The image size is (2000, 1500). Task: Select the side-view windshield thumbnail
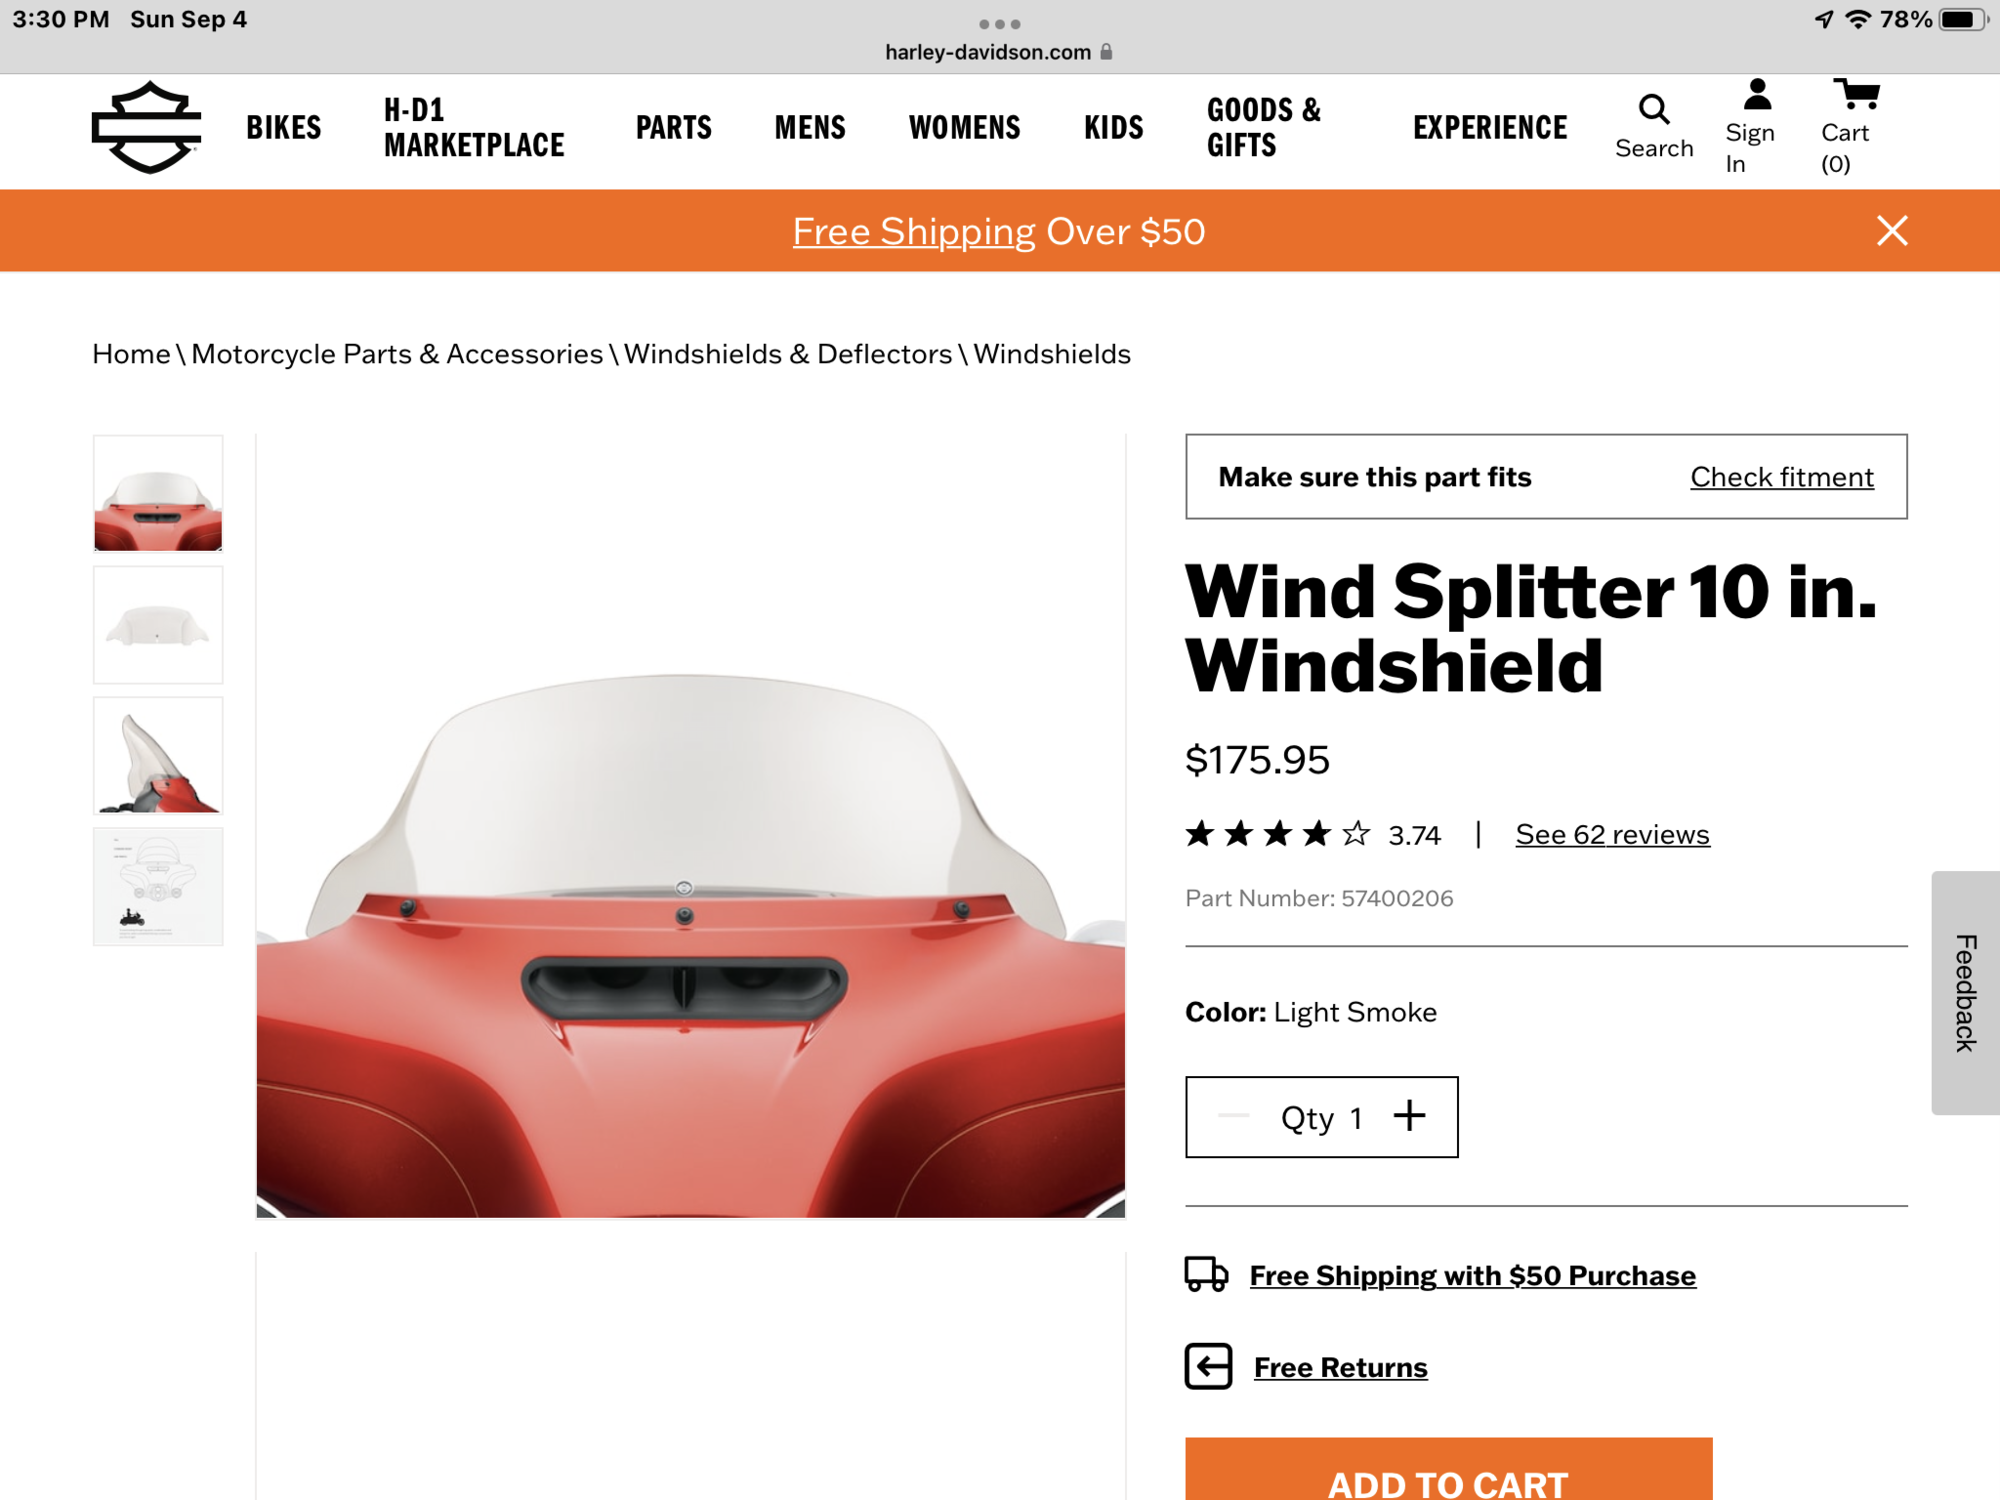pos(158,756)
